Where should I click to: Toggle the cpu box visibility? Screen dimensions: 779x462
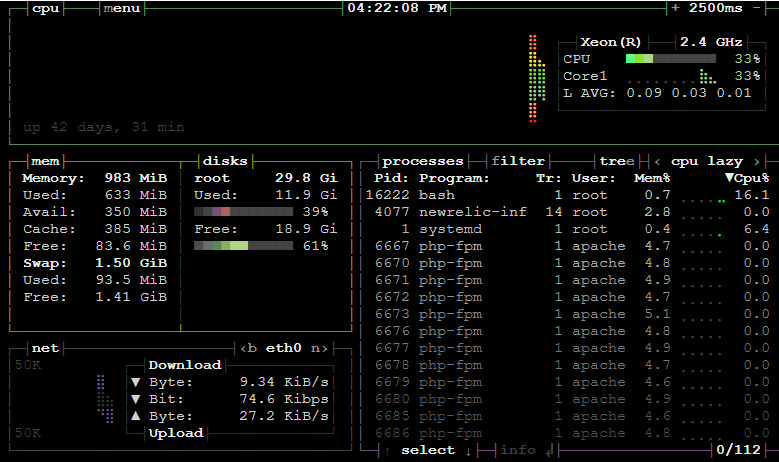tap(46, 8)
